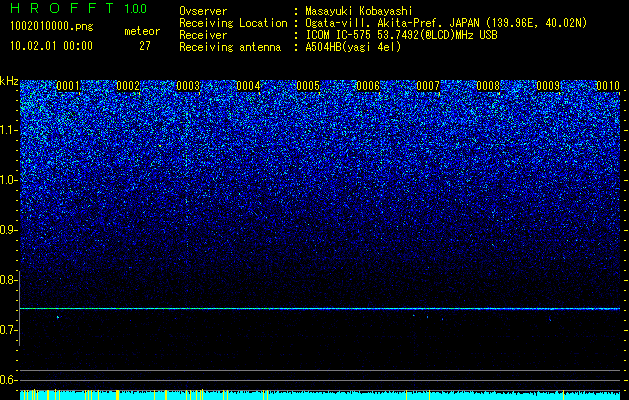Click the 0.9 frequency axis label
The image size is (629, 400).
[8, 230]
